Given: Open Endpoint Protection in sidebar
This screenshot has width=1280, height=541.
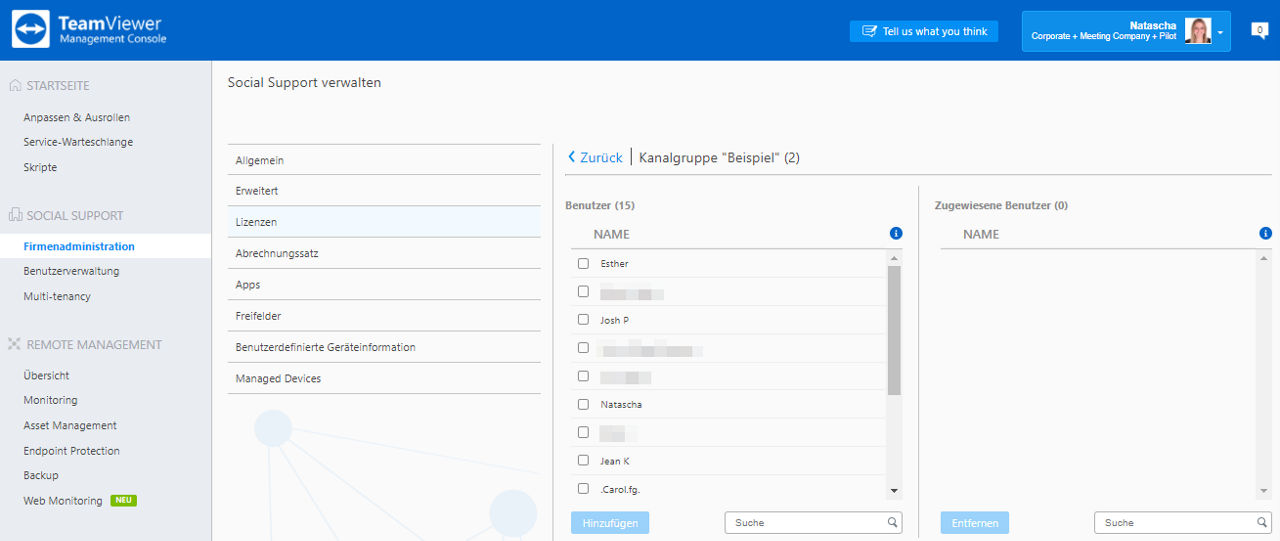Looking at the screenshot, I should click(72, 451).
